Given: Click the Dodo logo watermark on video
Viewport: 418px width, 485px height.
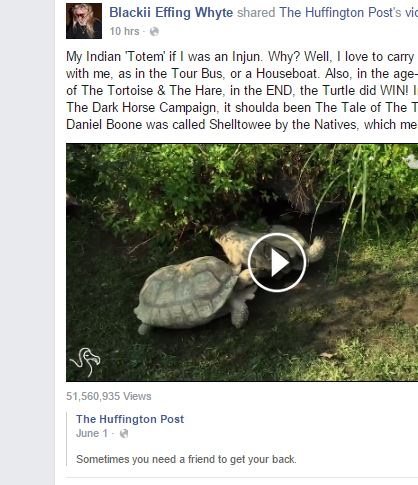Looking at the screenshot, I should click(85, 362).
